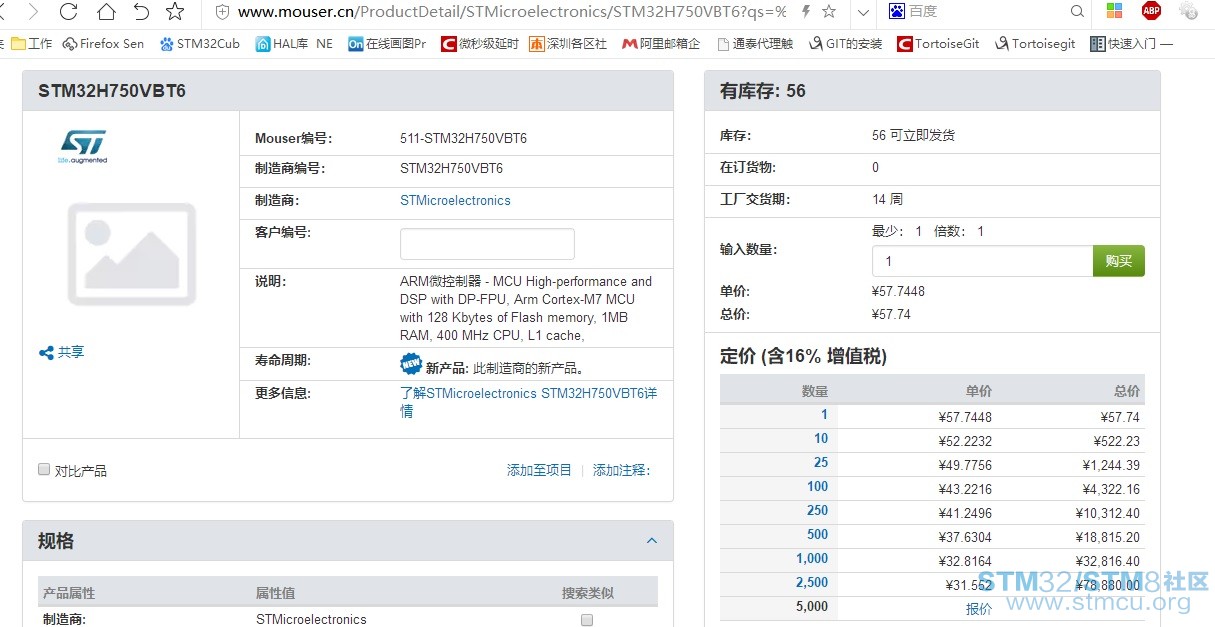The height and width of the screenshot is (627, 1215).
Task: Click the Mouser number 511-STM32H750VBT6 text
Action: tap(463, 138)
